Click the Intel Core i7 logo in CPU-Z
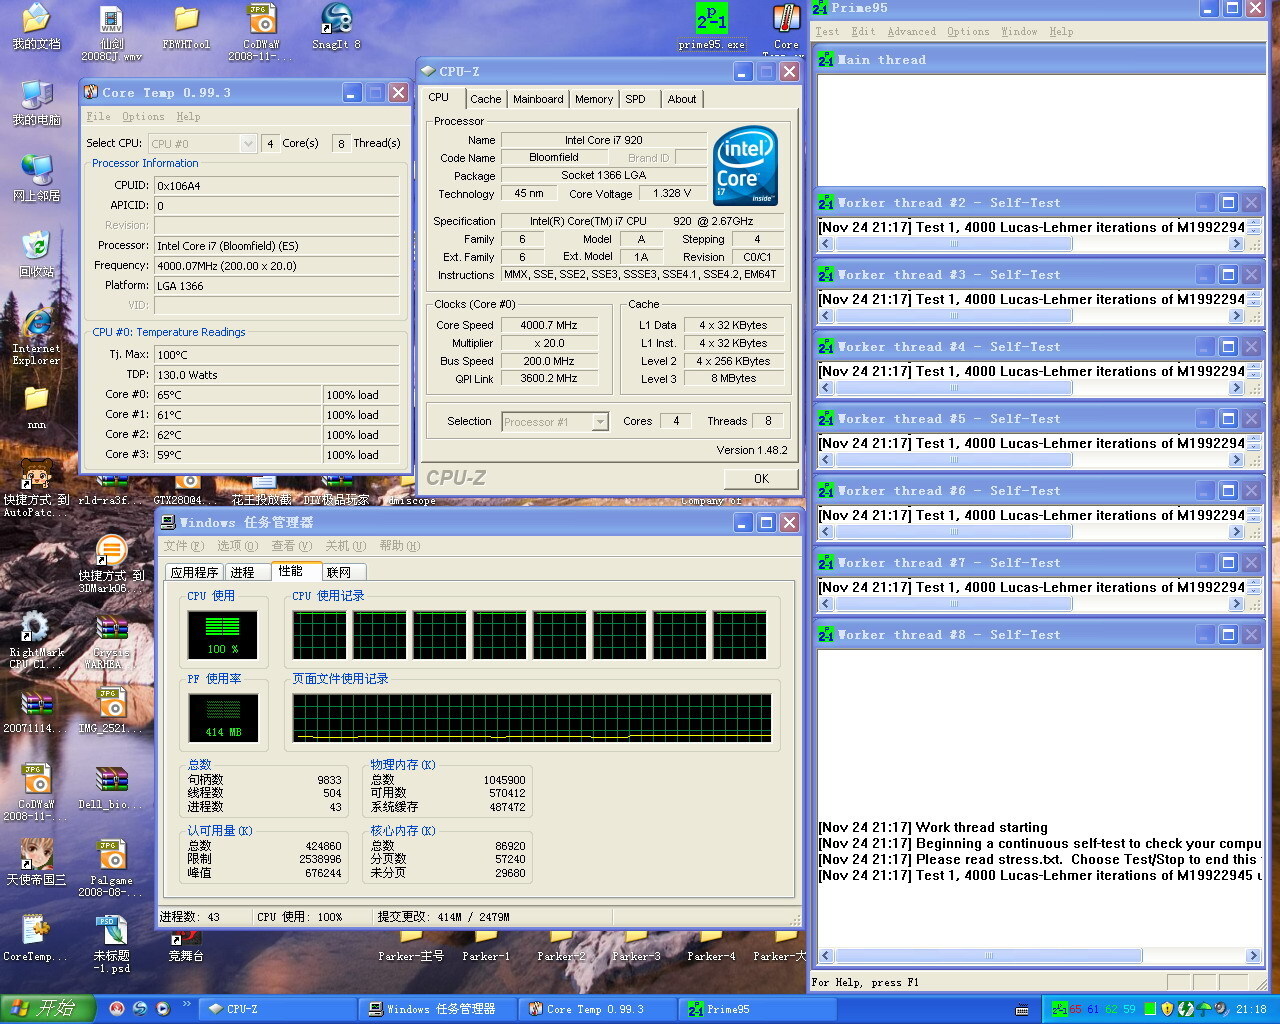The height and width of the screenshot is (1024, 1280). click(x=745, y=166)
